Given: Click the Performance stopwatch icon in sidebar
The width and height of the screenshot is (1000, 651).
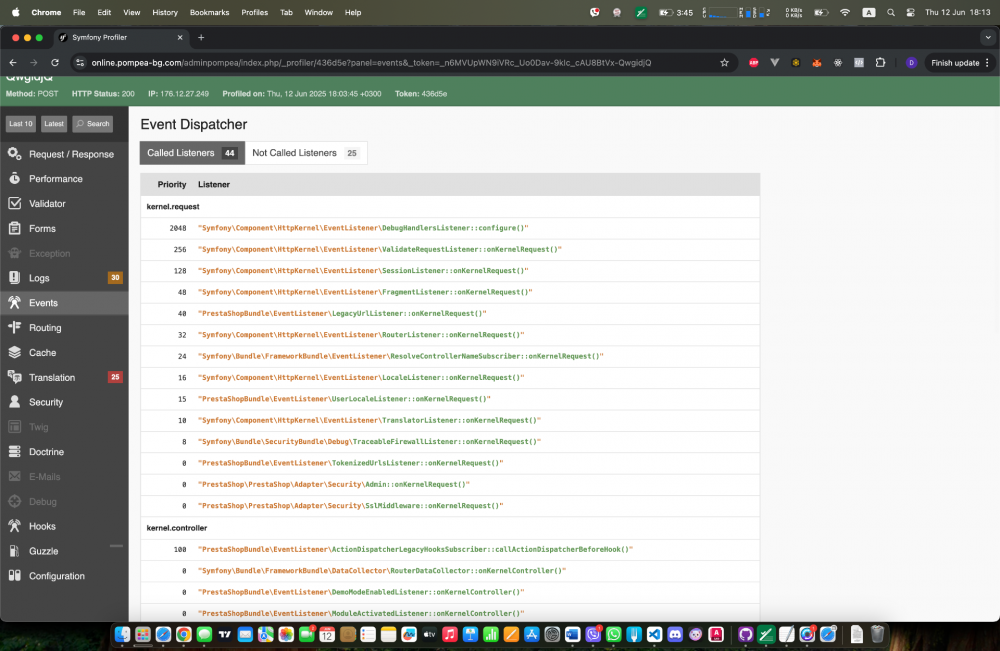Looking at the screenshot, I should [x=15, y=179].
